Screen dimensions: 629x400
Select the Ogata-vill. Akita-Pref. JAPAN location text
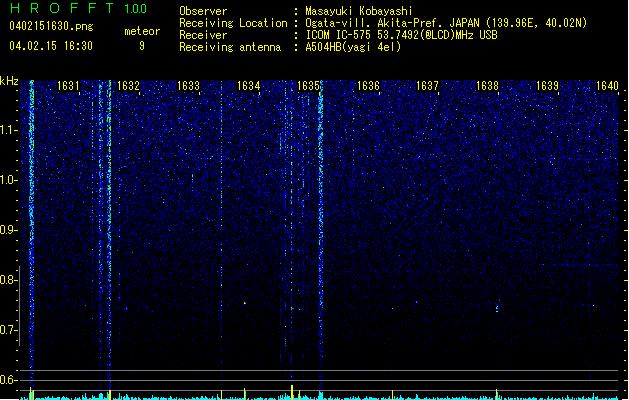[446, 23]
